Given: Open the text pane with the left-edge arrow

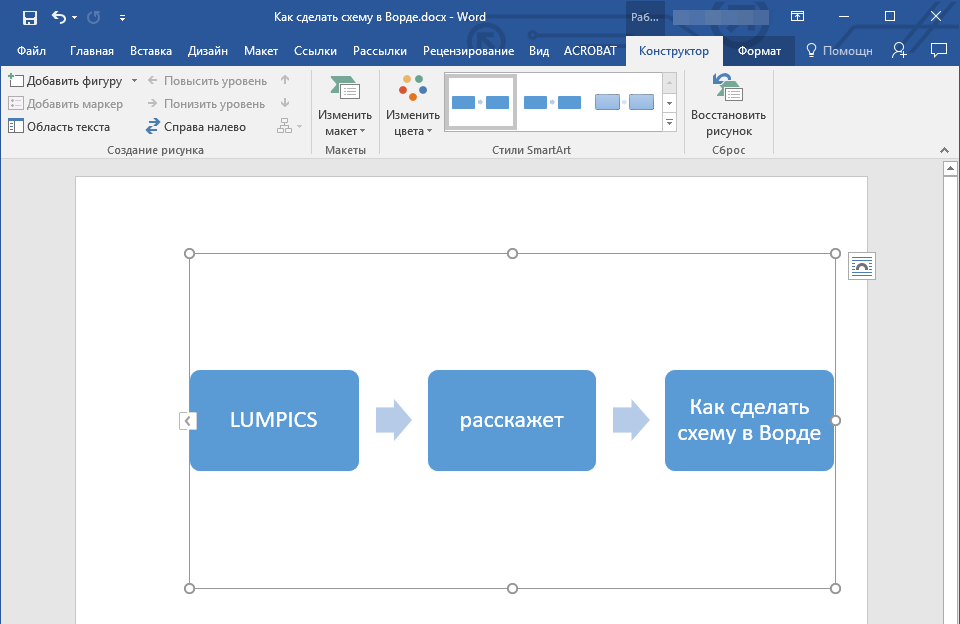Looking at the screenshot, I should click(x=187, y=421).
